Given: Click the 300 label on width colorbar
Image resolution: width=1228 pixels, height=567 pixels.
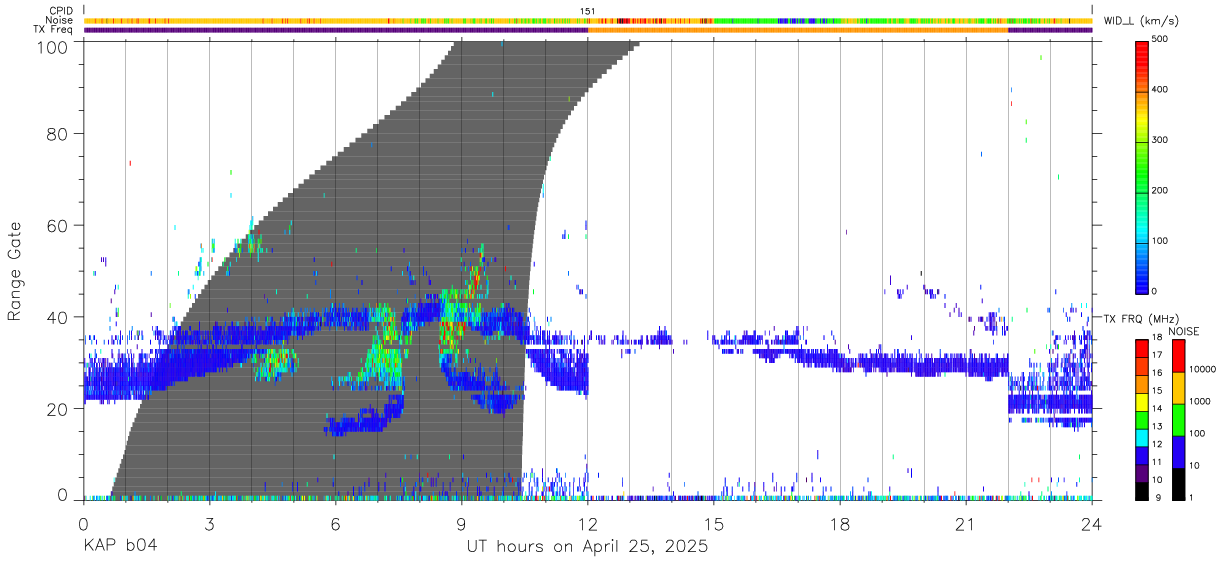Looking at the screenshot, I should tap(1162, 140).
